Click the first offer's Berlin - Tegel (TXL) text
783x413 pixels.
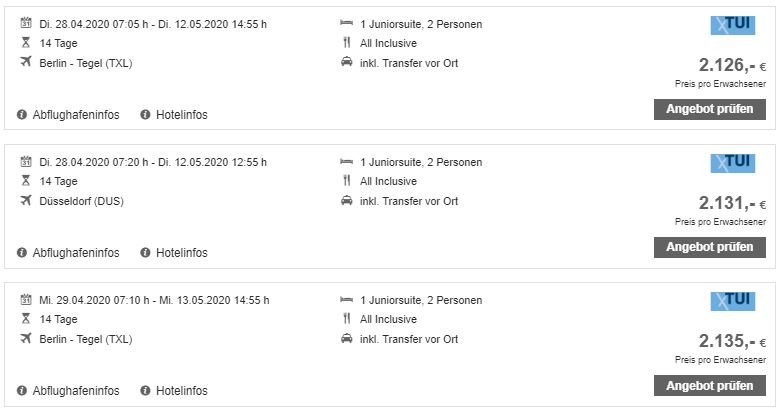coord(86,63)
